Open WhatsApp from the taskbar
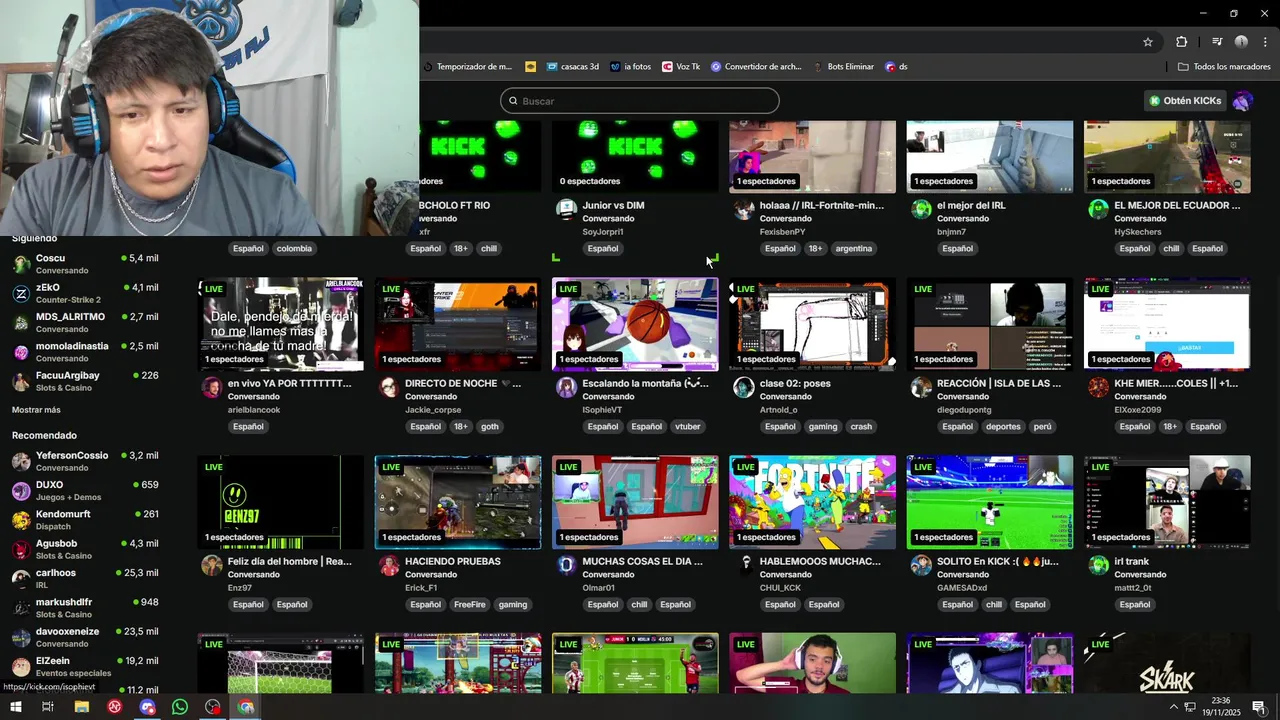The image size is (1280, 720). pos(180,707)
